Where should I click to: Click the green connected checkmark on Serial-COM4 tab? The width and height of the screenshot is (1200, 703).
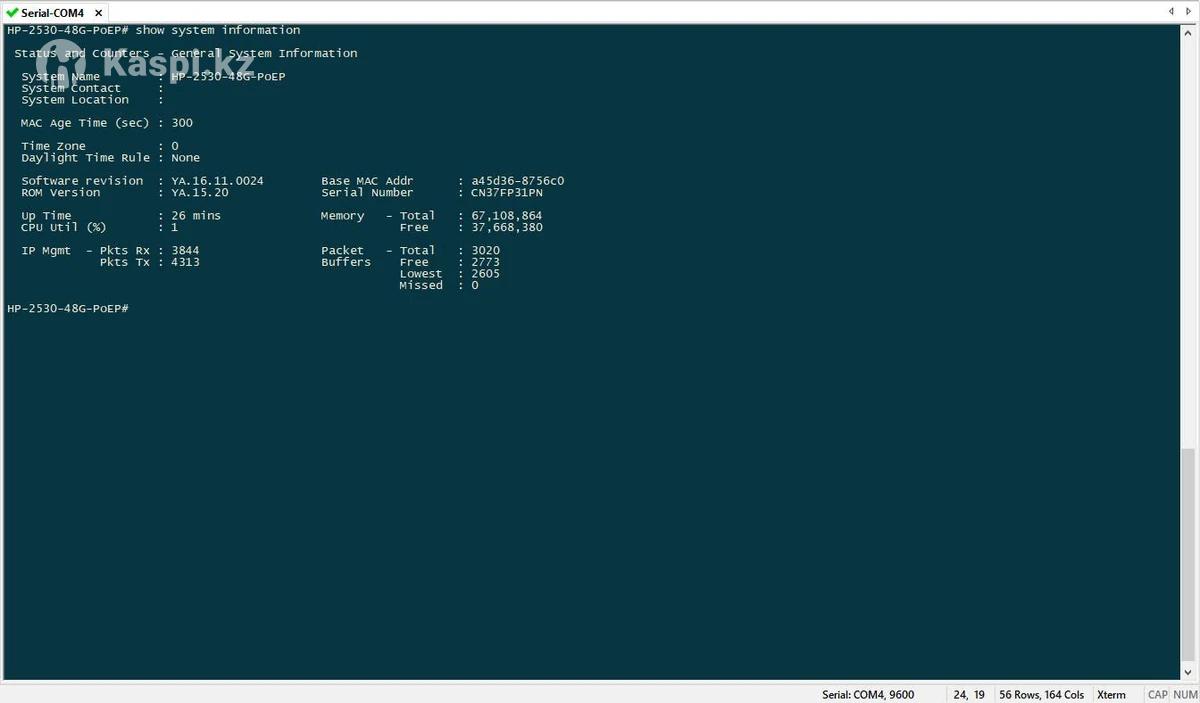point(12,13)
